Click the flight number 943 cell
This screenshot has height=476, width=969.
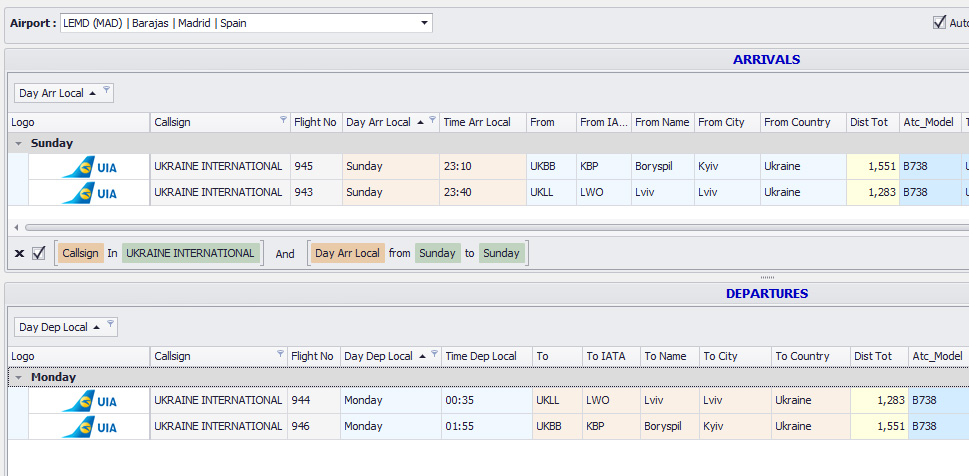[x=316, y=192]
